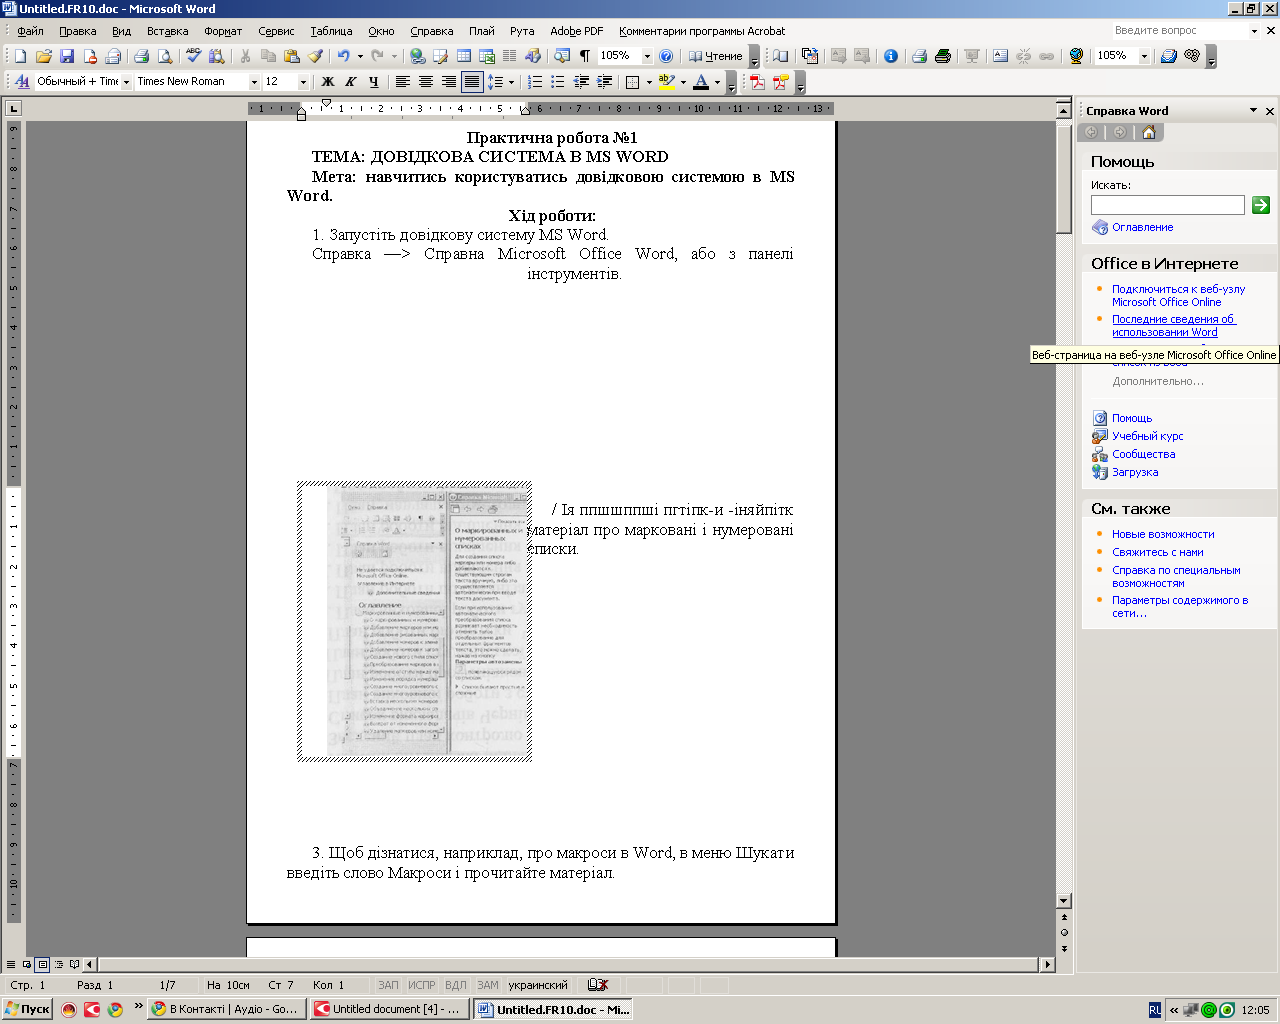Open the Правка menu
This screenshot has height=1024, width=1280.
click(x=77, y=31)
